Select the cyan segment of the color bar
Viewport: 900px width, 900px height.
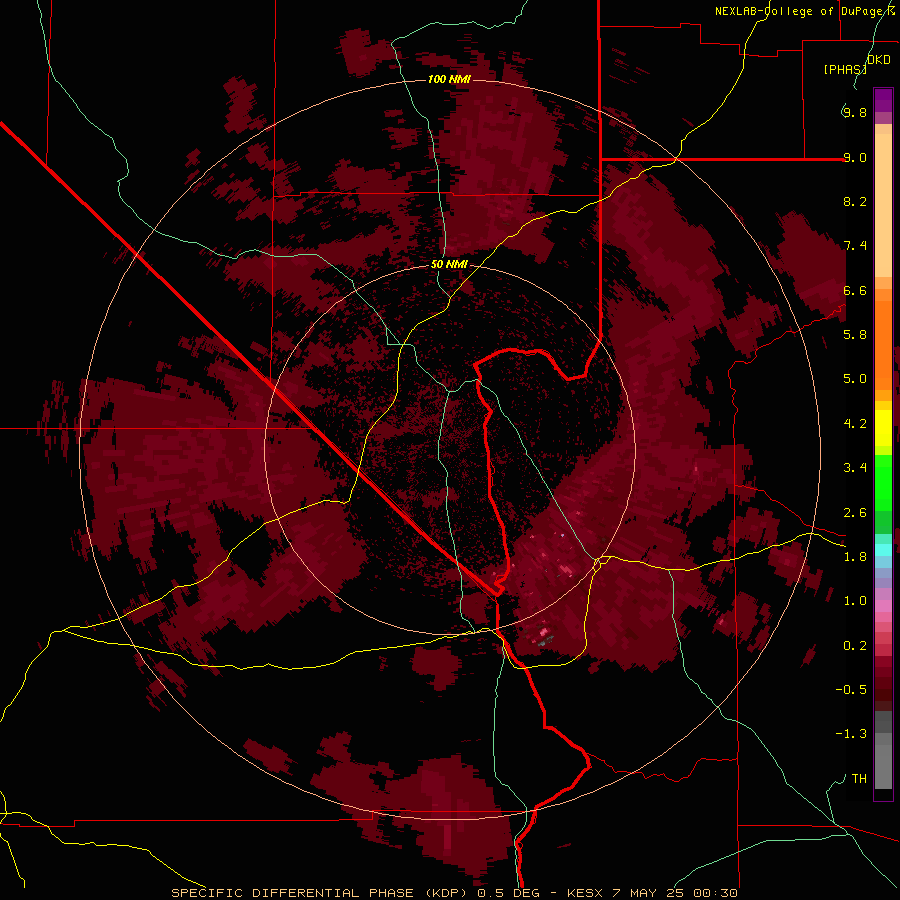(x=883, y=549)
